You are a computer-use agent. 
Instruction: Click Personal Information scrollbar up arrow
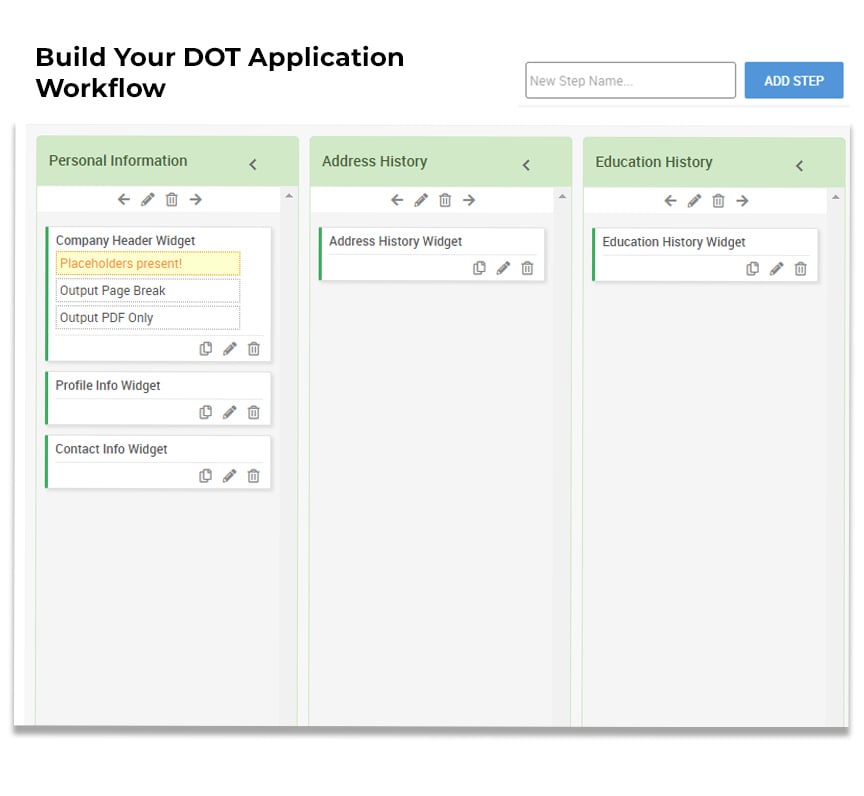tap(289, 196)
